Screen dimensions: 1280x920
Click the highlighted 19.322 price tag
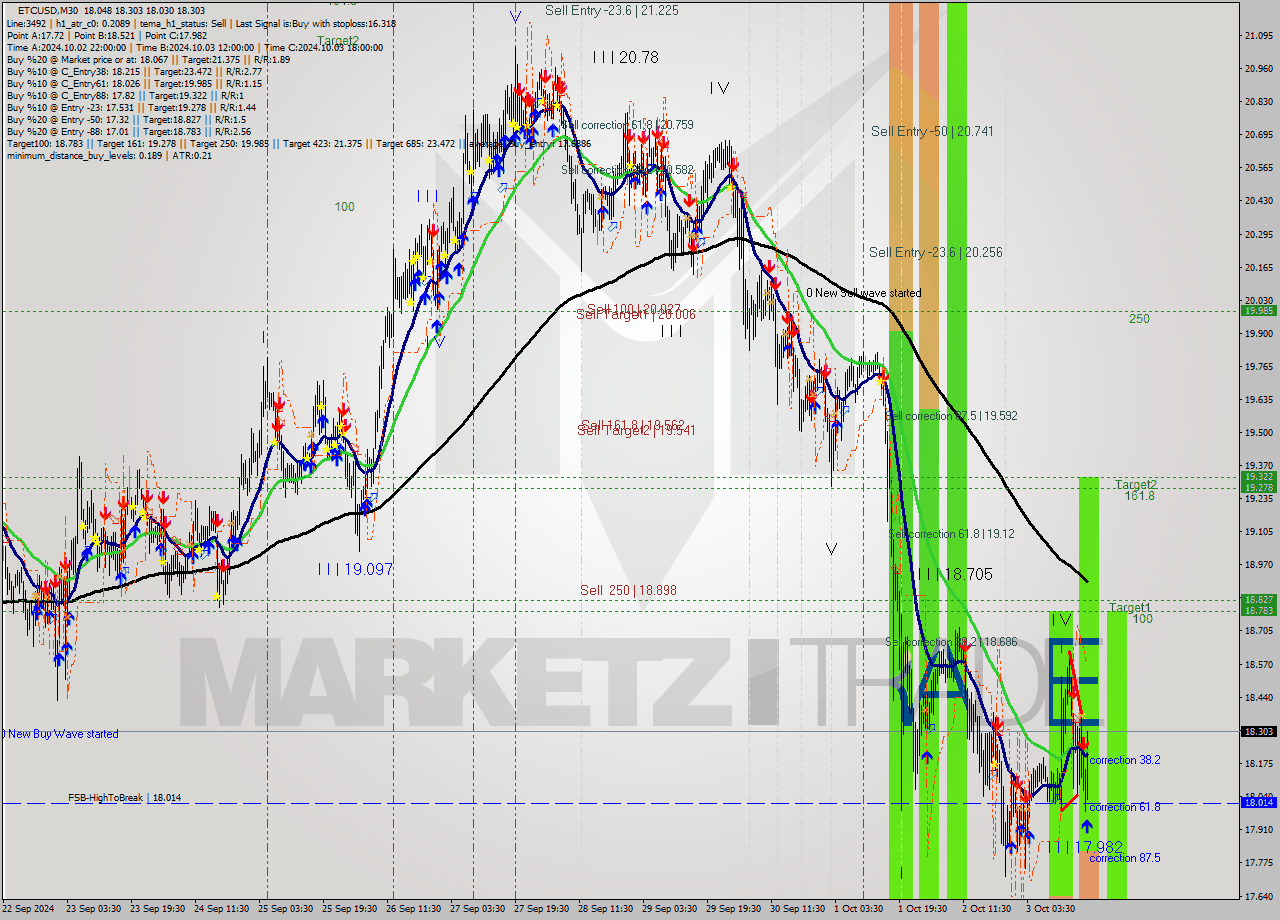1258,477
